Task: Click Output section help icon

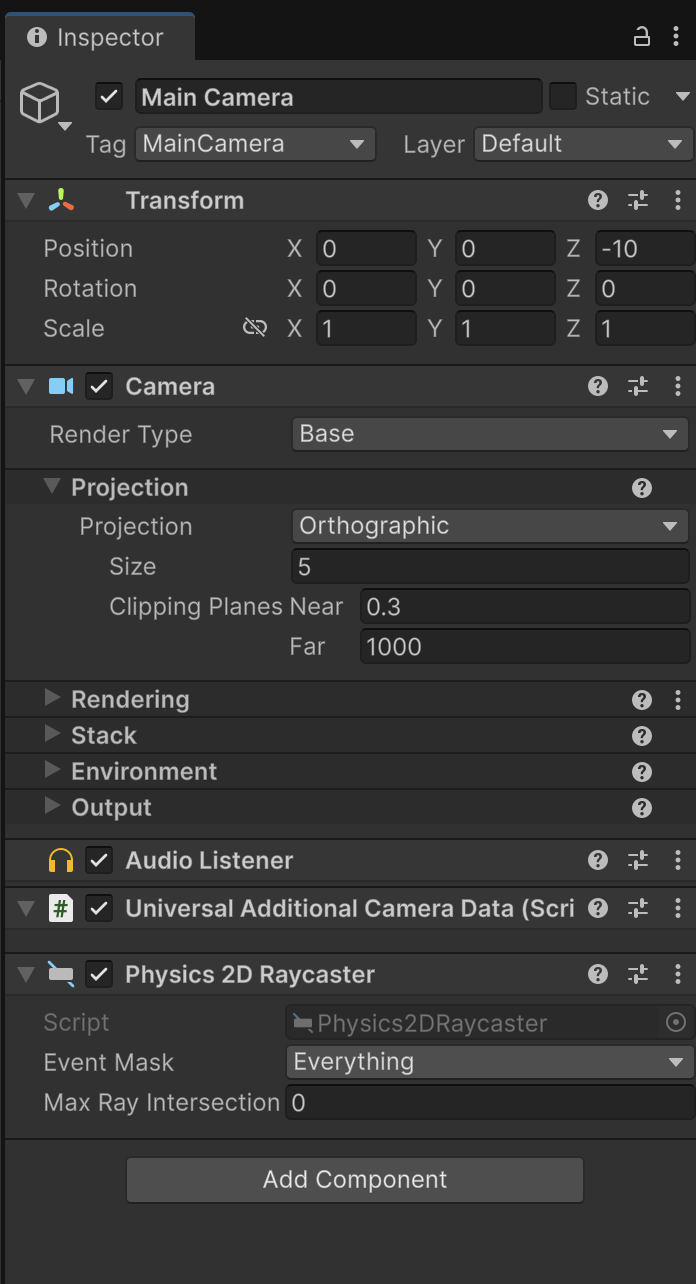Action: [642, 808]
